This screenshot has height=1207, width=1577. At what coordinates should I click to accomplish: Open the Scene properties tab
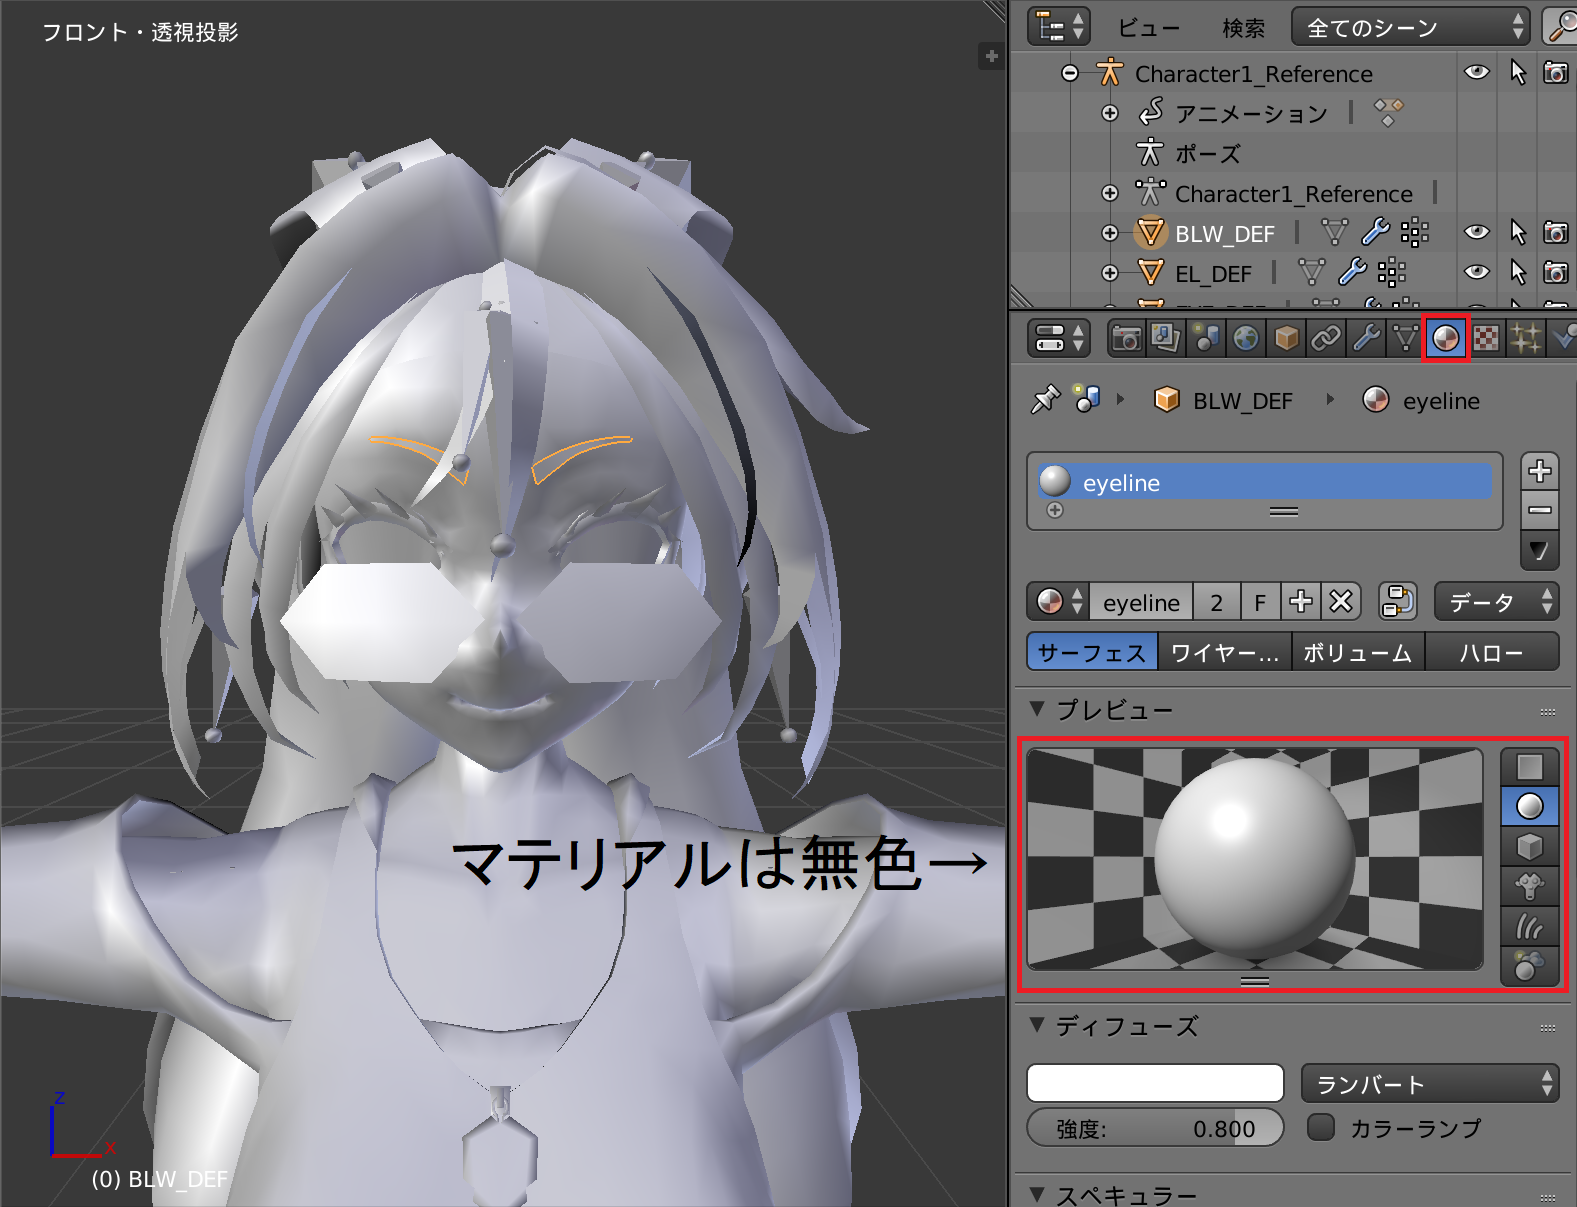coord(1206,339)
